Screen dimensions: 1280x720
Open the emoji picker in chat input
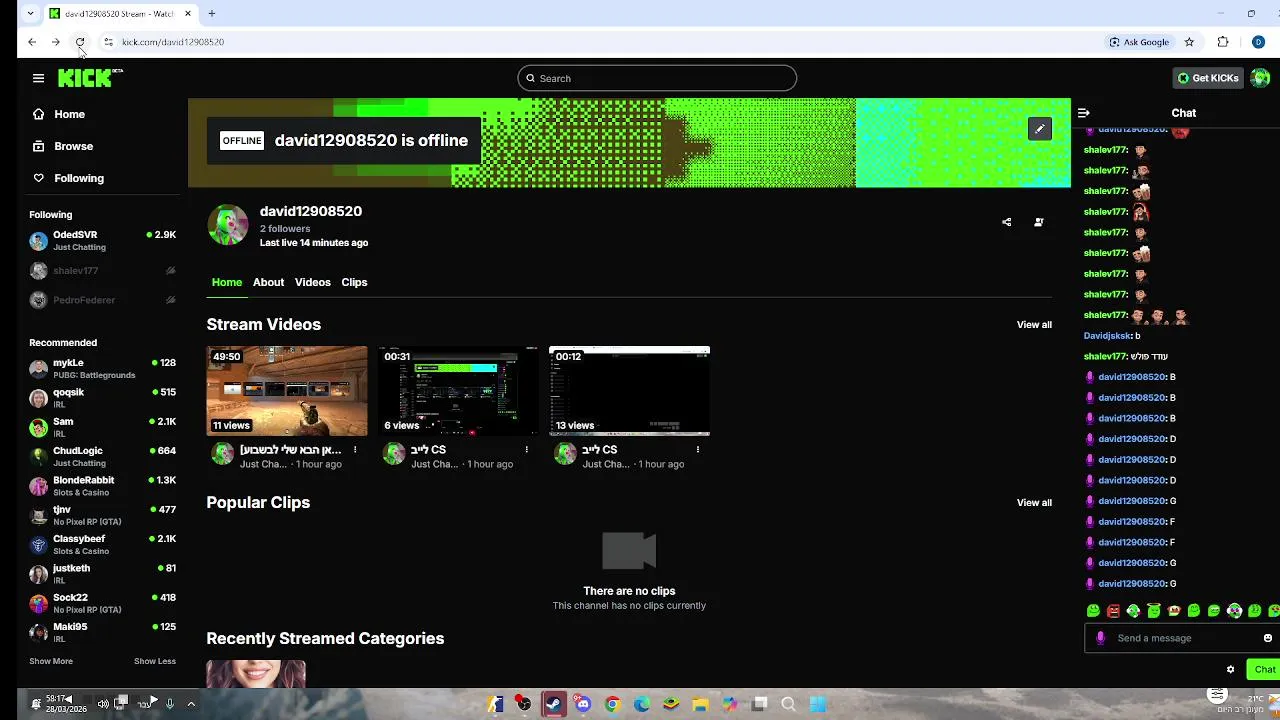[x=1268, y=638]
